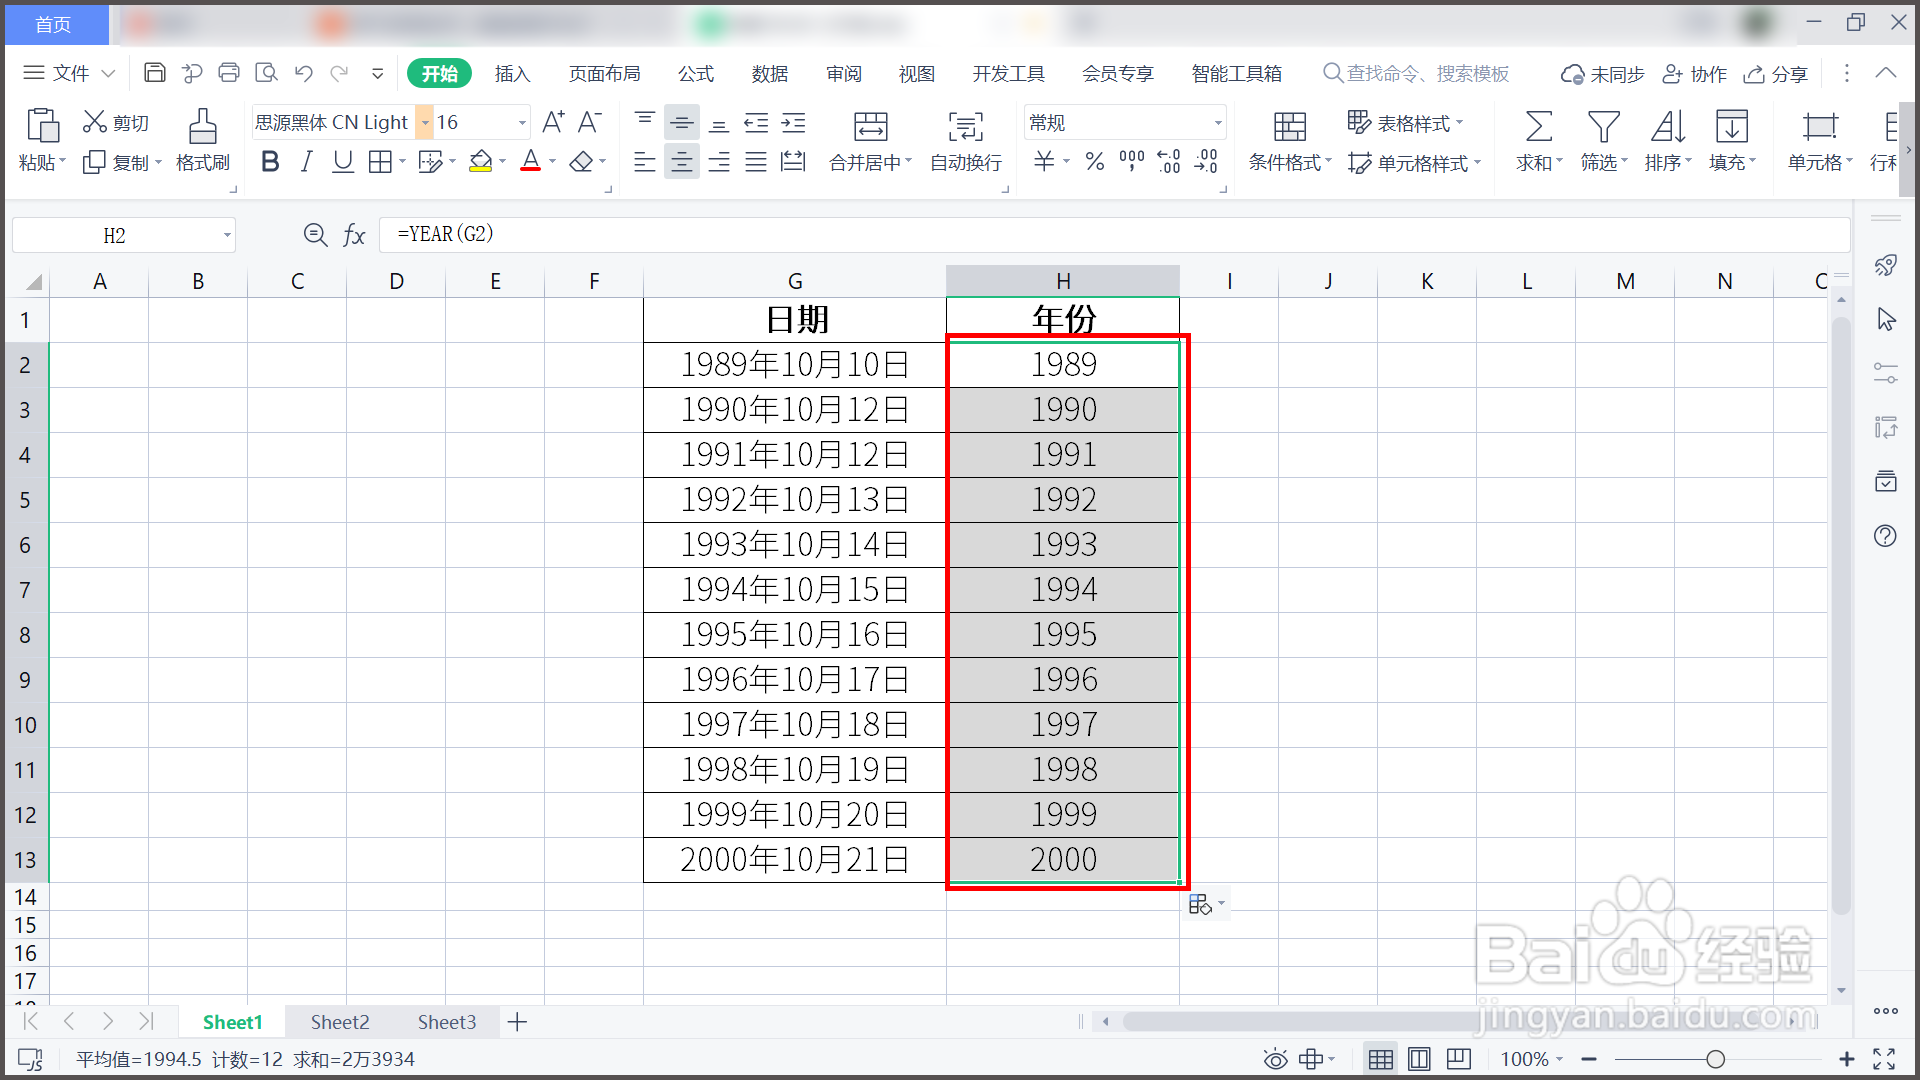Open the 公式 ribbon tab
1920x1080 pixels.
696,73
